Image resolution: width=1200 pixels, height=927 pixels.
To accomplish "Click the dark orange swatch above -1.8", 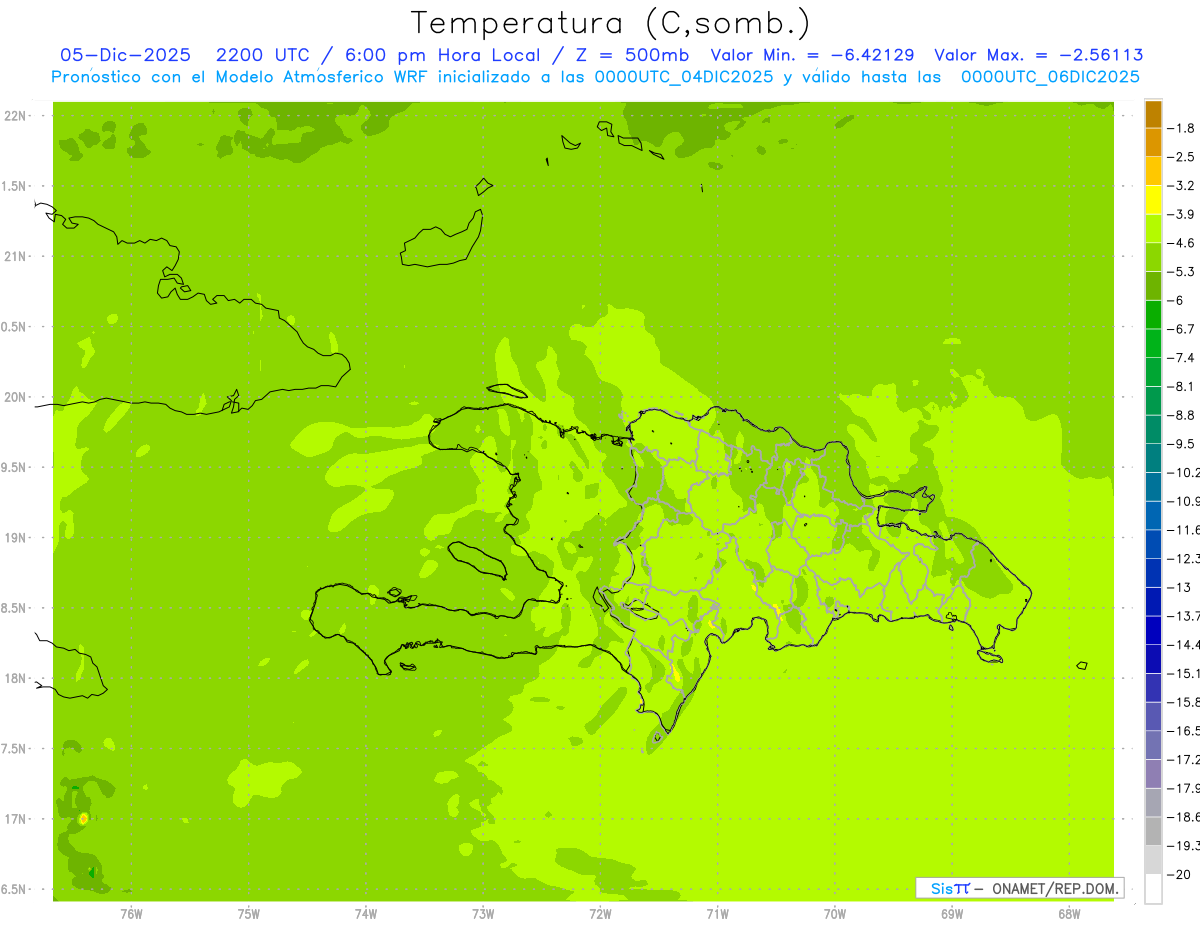I will 1153,114.
